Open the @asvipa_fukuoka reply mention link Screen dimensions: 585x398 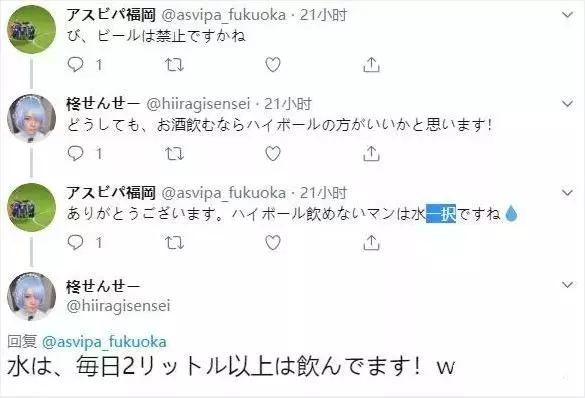click(104, 342)
